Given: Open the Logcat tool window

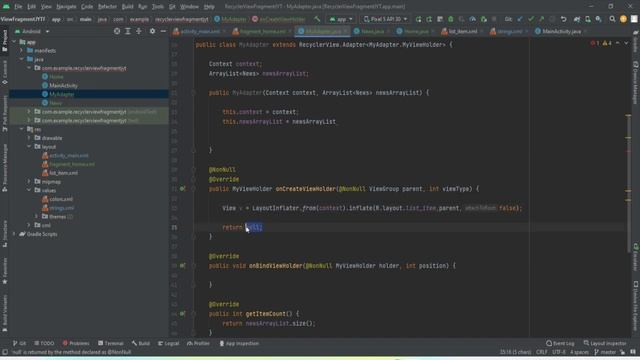Looking at the screenshot, I should pyautogui.click(x=168, y=343).
